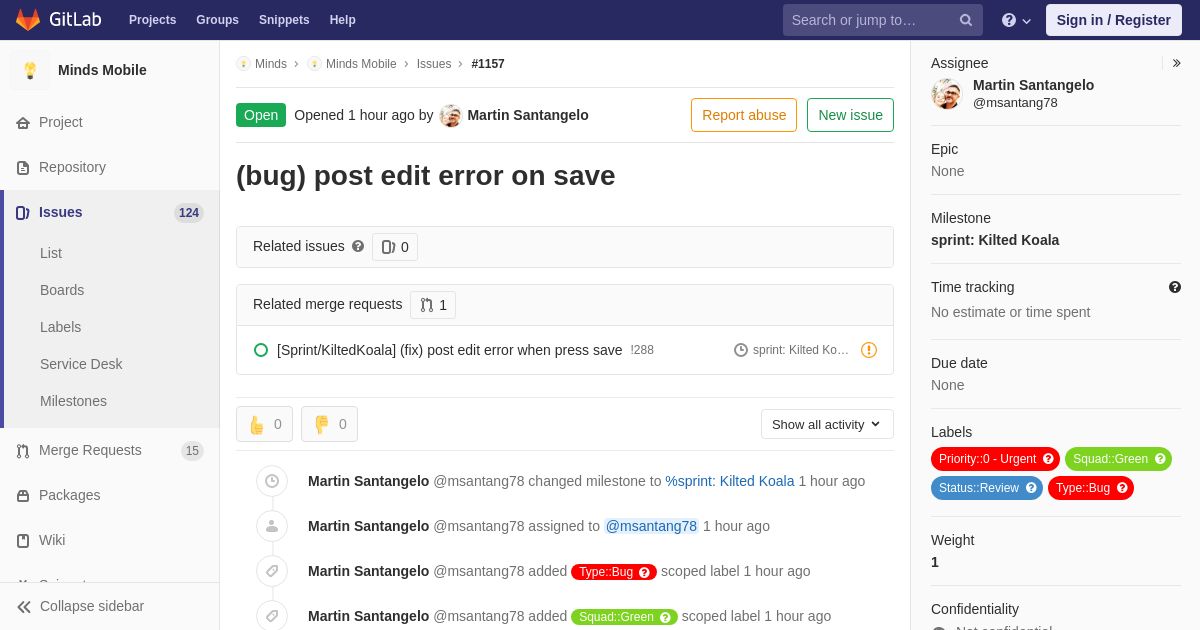Open the help question-mark menu
This screenshot has height=630, width=1200.
point(1016,20)
